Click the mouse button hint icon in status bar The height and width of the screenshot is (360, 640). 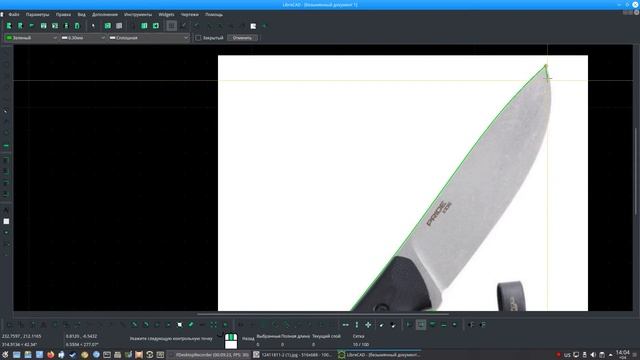(x=231, y=340)
